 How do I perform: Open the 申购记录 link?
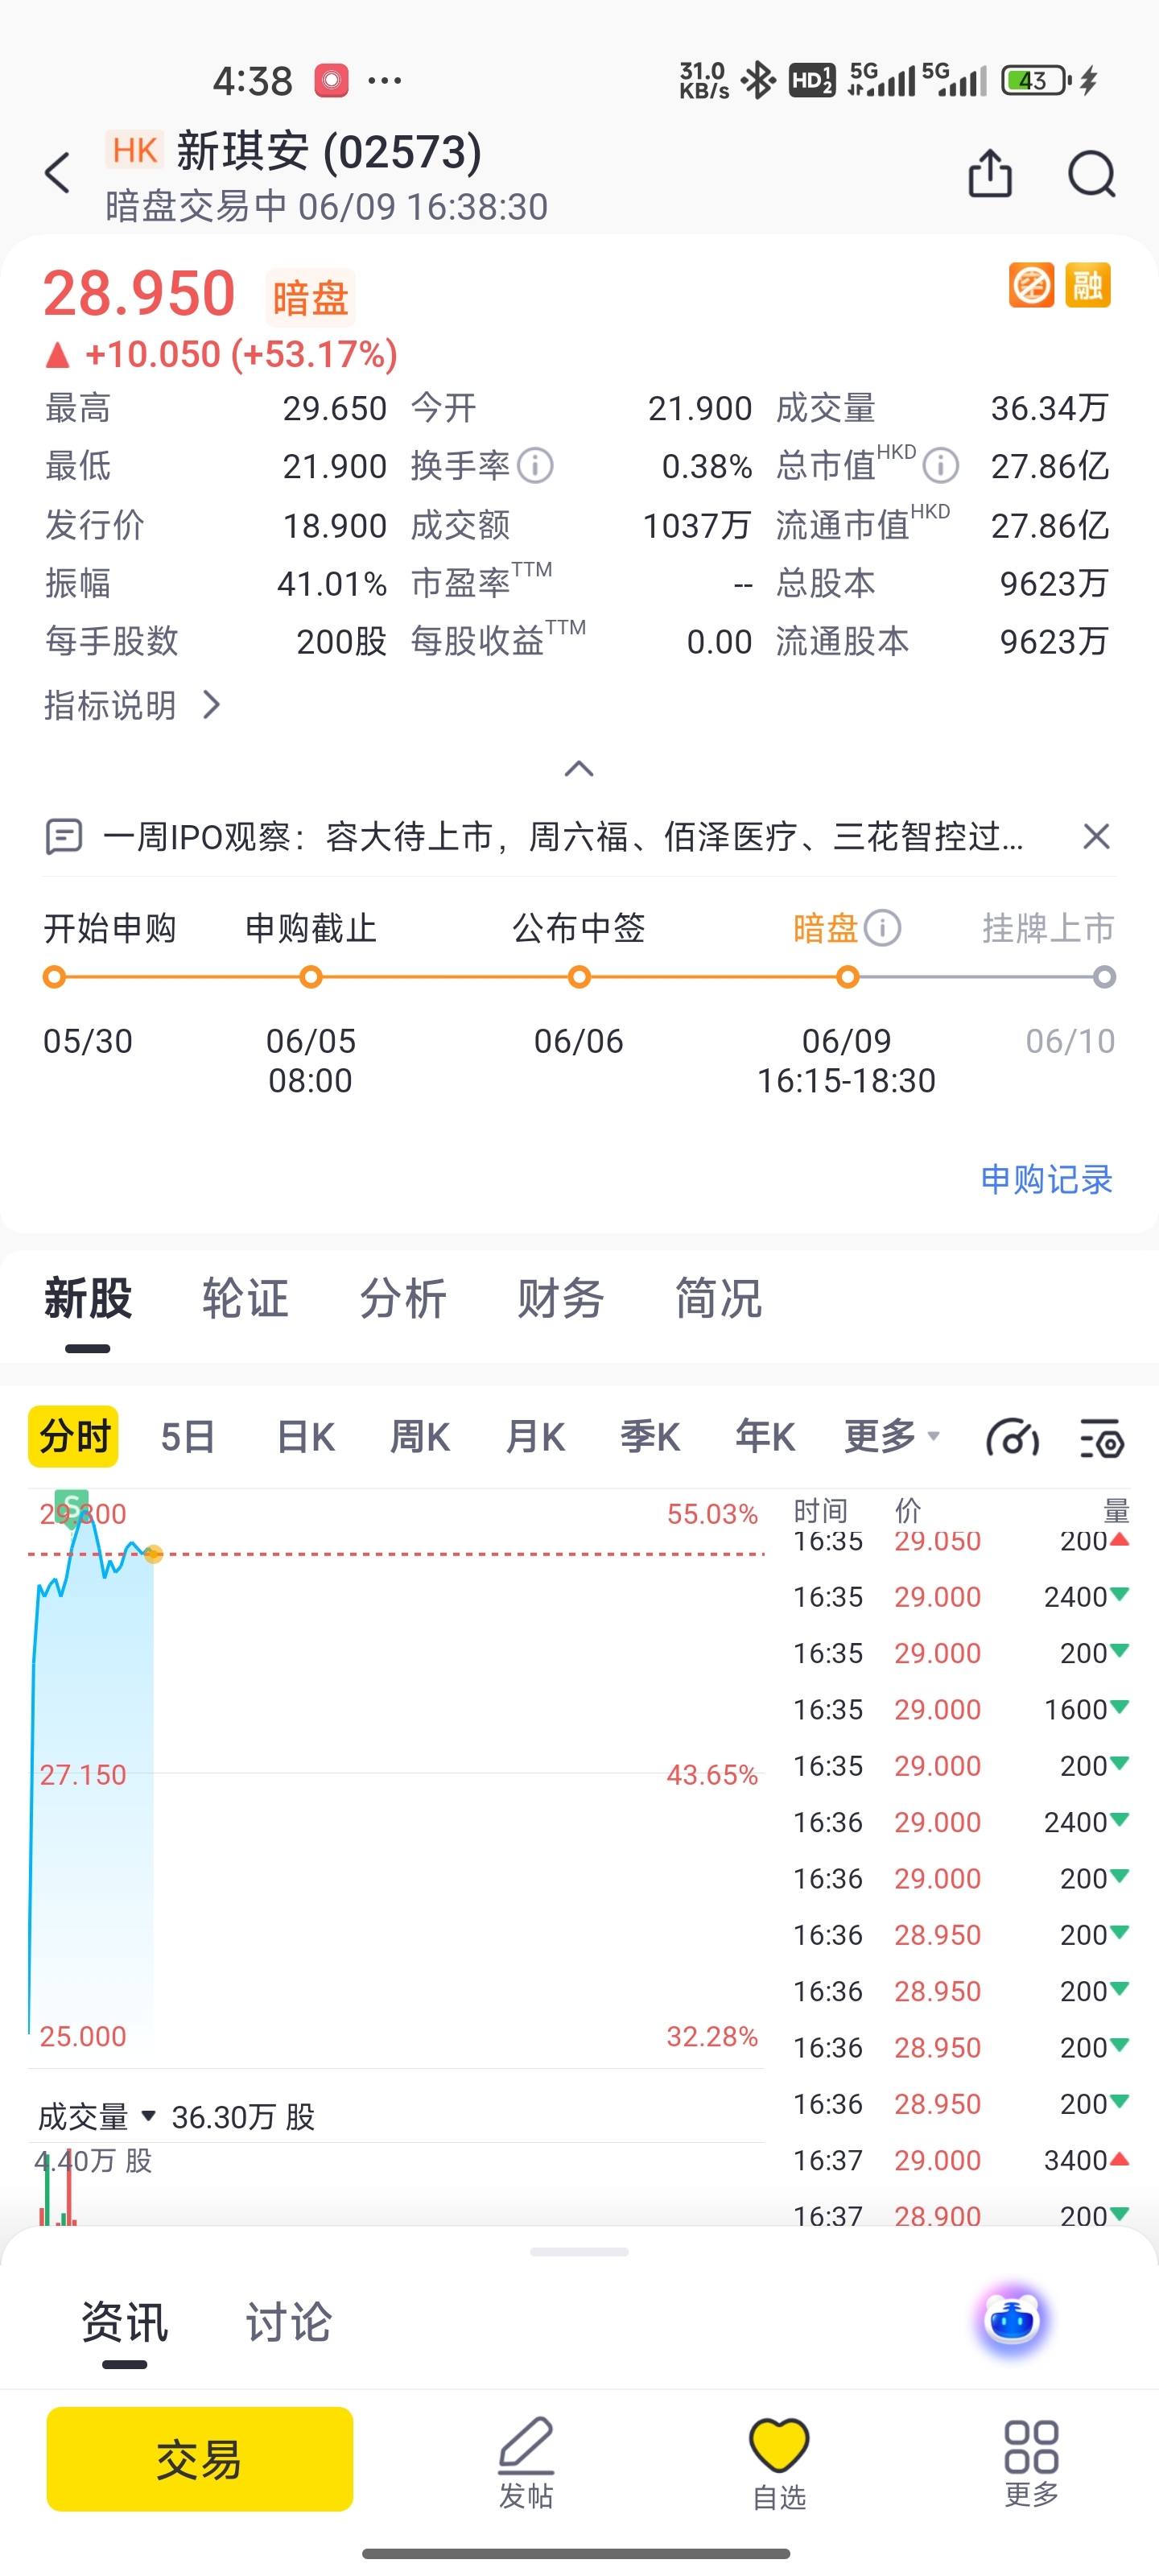1046,1179
